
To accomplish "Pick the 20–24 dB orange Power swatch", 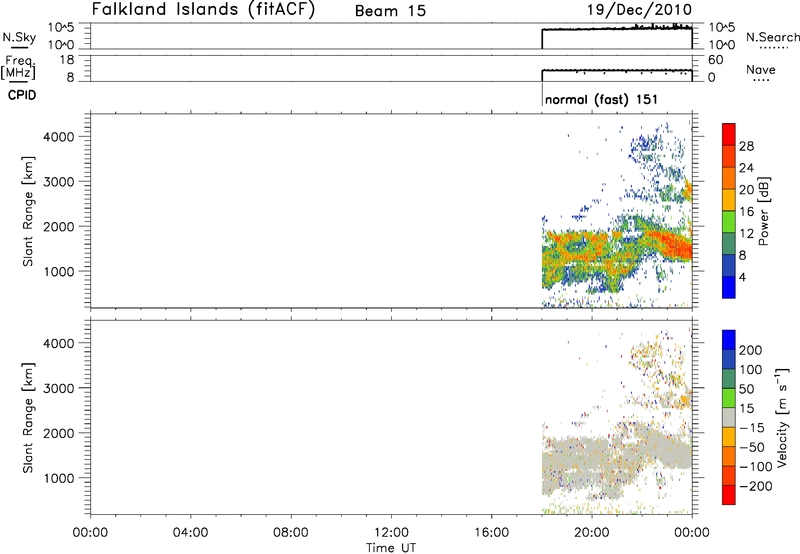I will pyautogui.click(x=729, y=178).
